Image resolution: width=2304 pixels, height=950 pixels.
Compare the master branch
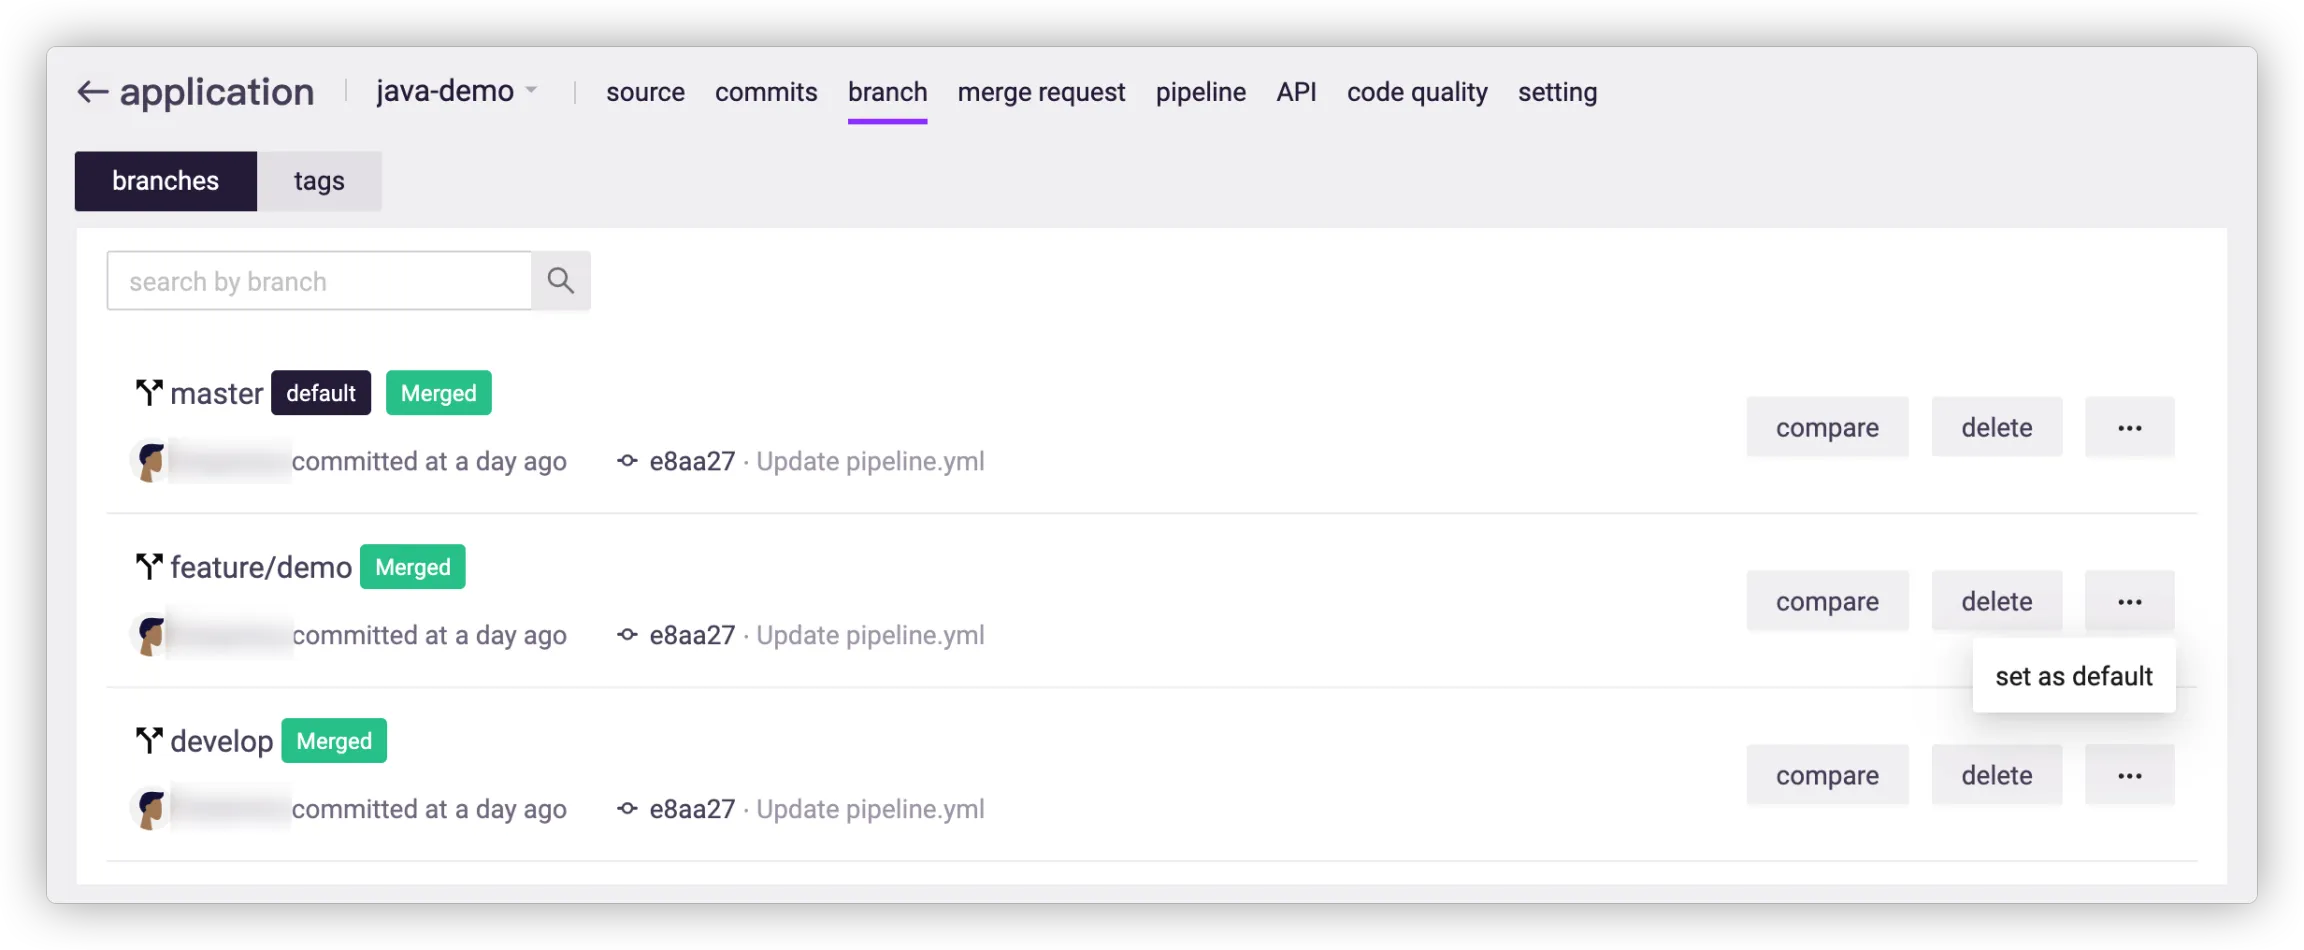1827,428
